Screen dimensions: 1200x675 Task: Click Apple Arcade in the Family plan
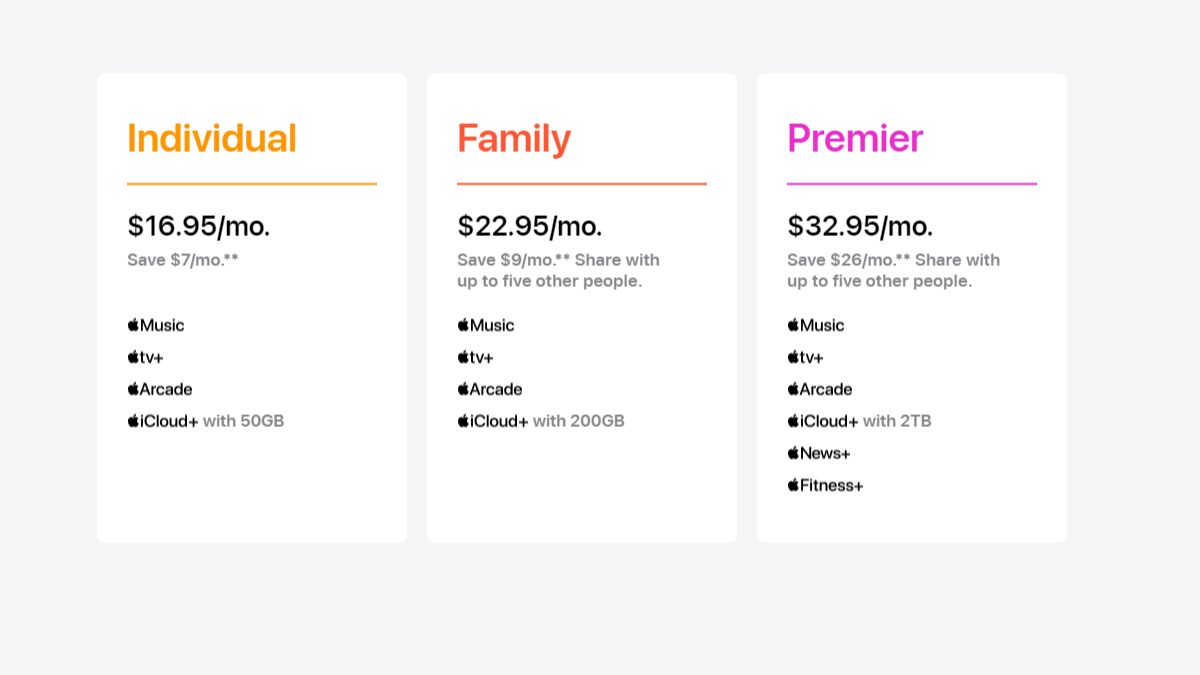pyautogui.click(x=490, y=389)
